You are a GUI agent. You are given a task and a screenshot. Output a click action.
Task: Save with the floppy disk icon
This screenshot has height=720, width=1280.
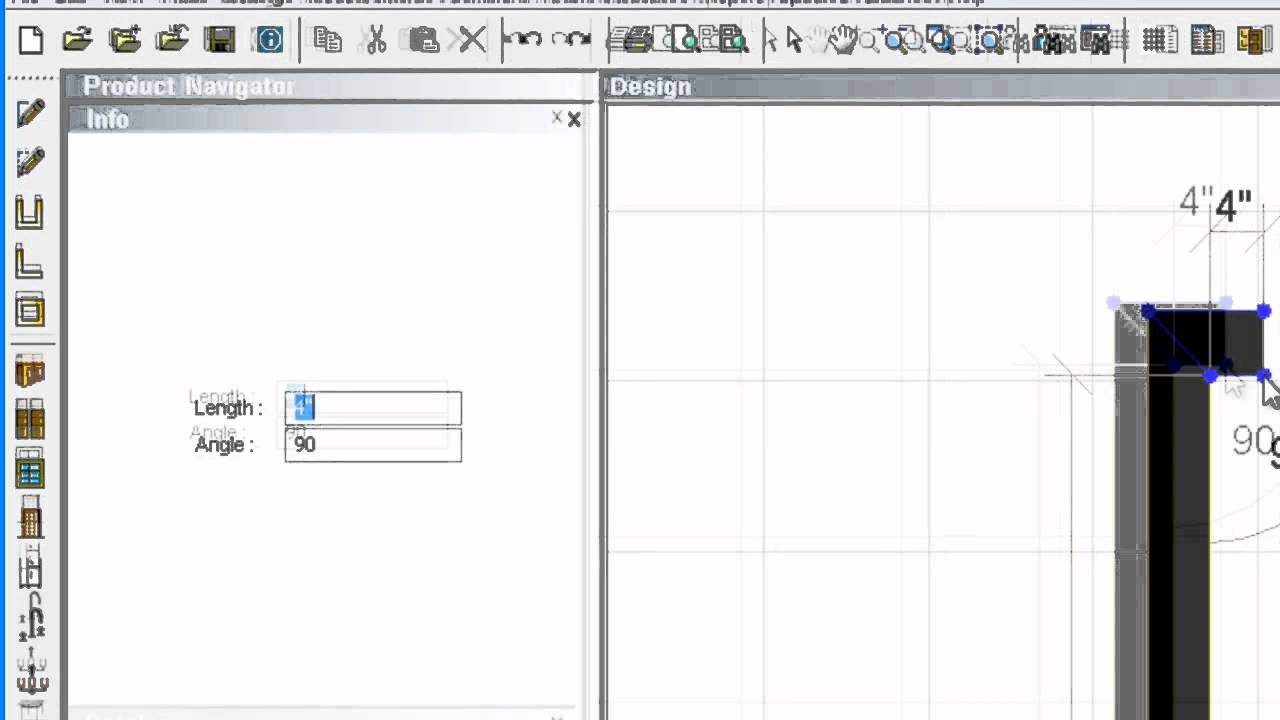[220, 40]
